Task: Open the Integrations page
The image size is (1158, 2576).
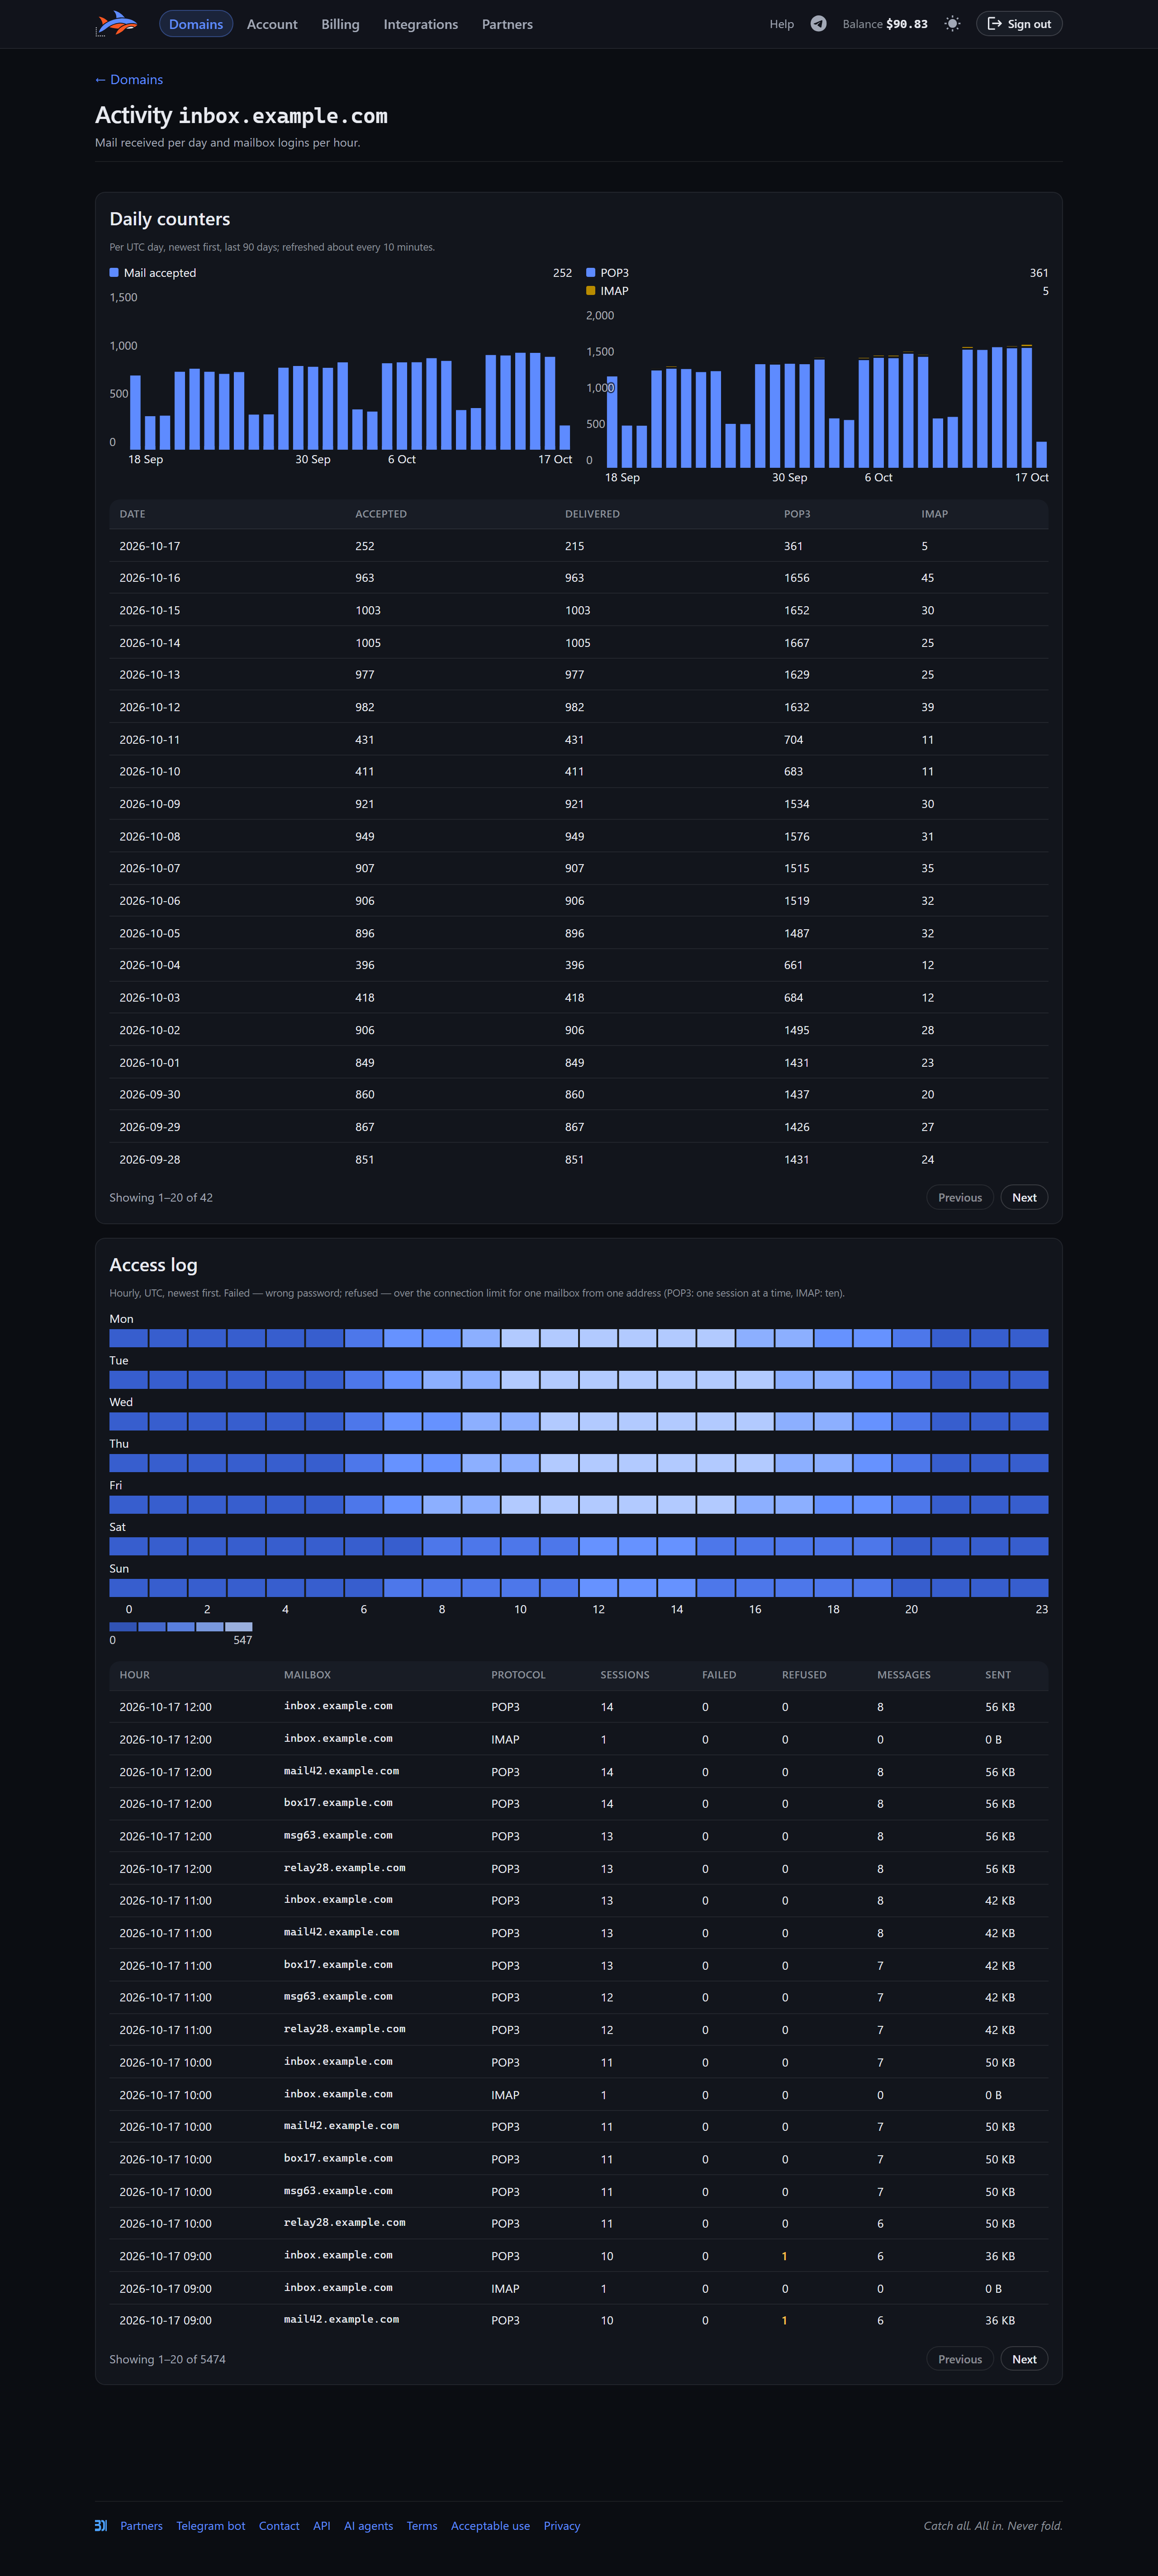Action: click(421, 24)
